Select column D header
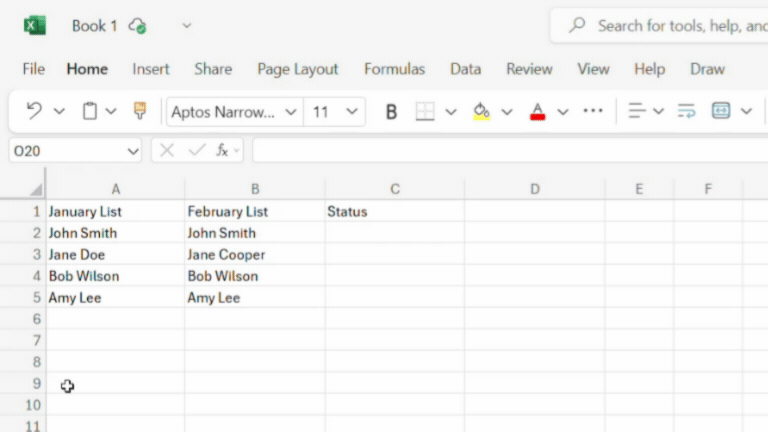768x432 pixels. (x=535, y=189)
